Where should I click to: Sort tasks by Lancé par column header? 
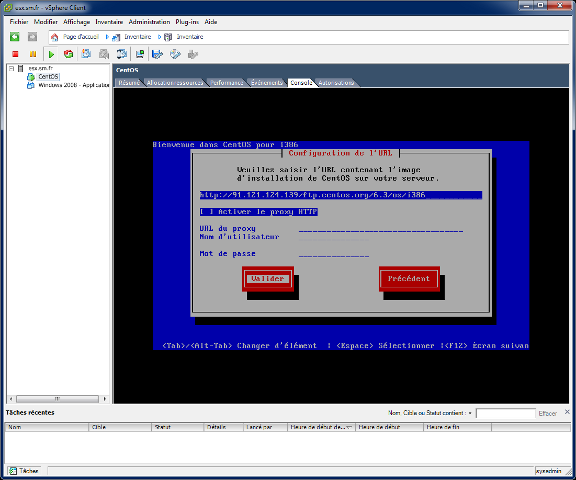click(265, 427)
